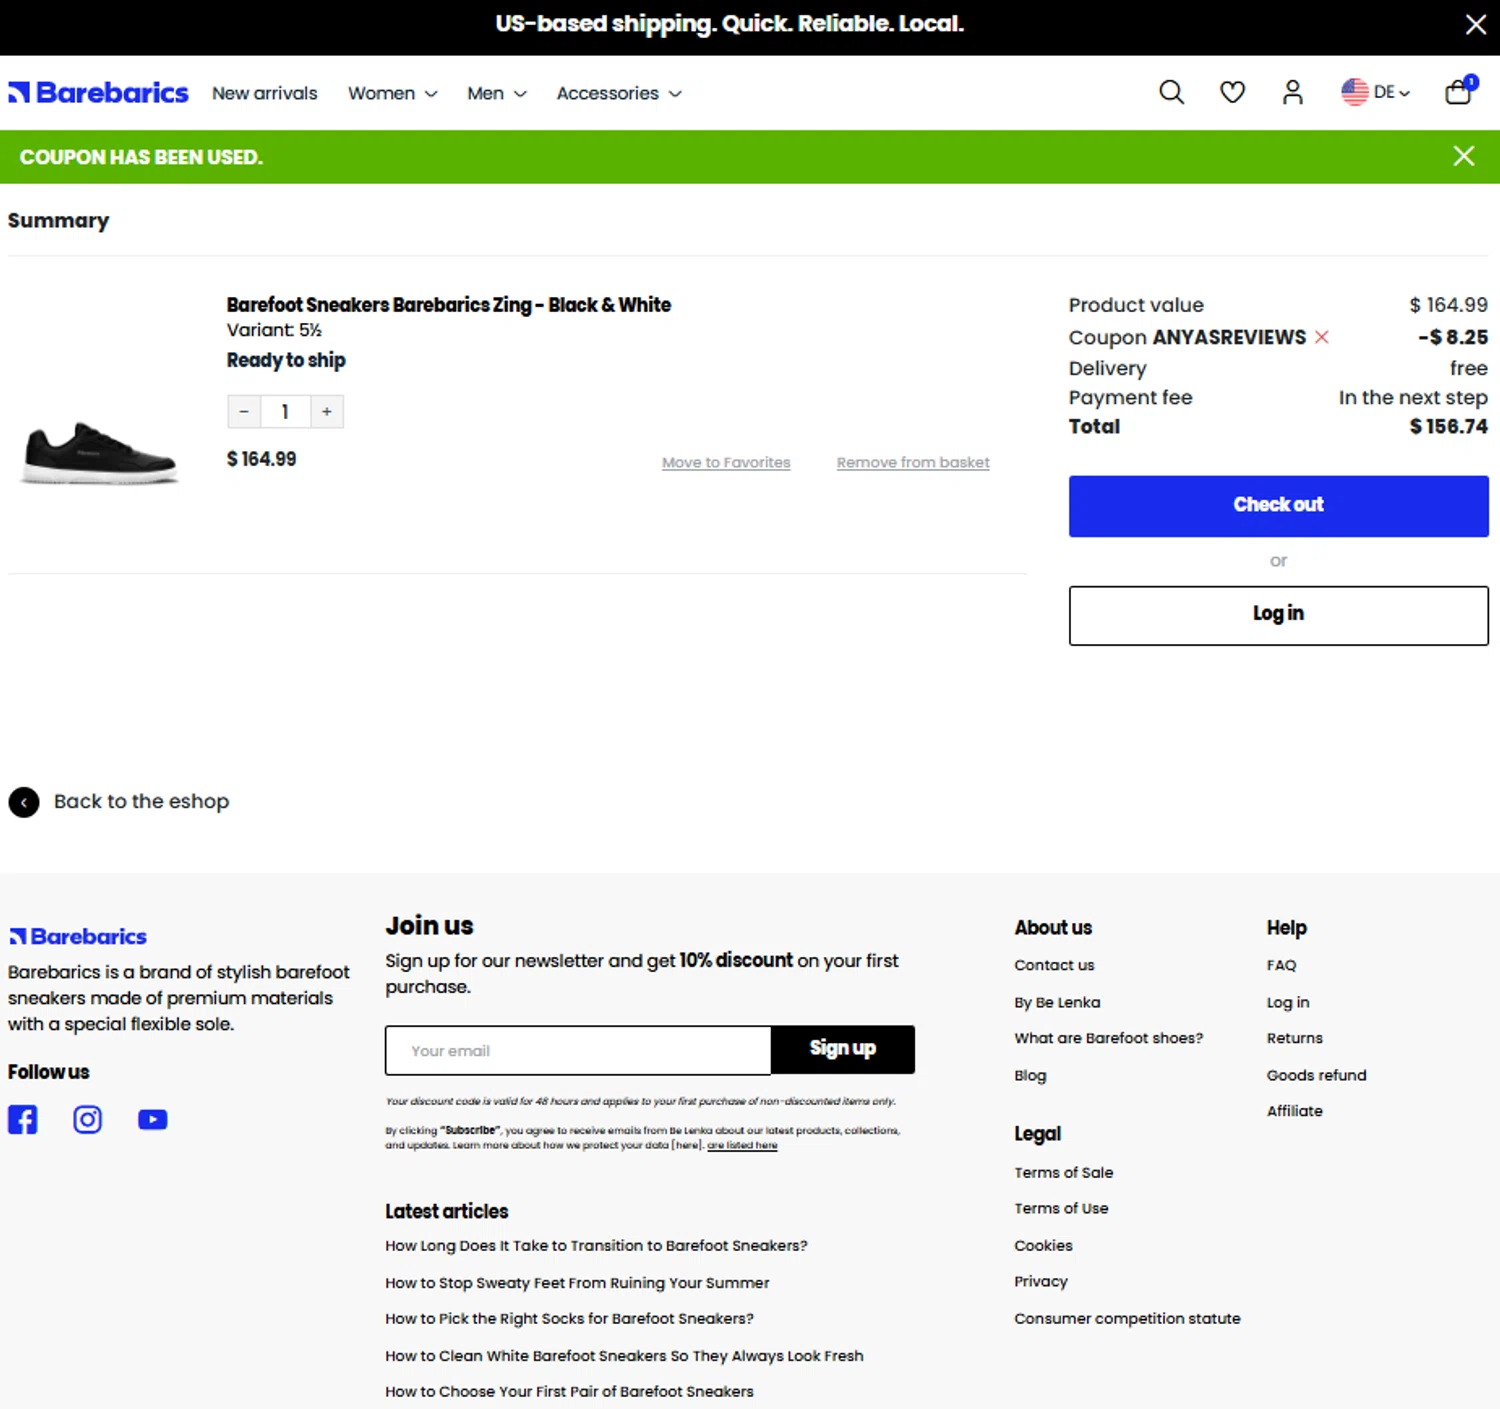1500x1409 pixels.
Task: Decrease quantity with the minus button
Action: click(x=244, y=412)
